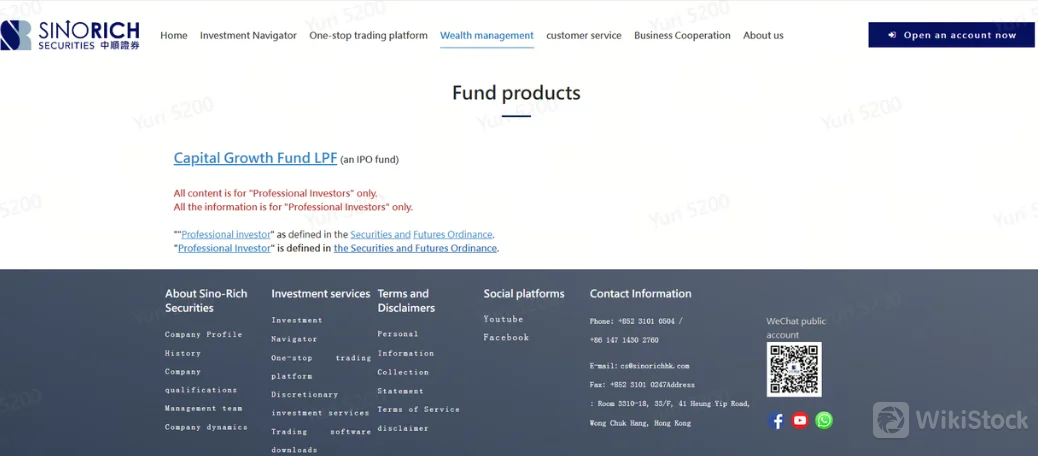
Task: Open Company dynamics footer link
Action: pyautogui.click(x=206, y=427)
